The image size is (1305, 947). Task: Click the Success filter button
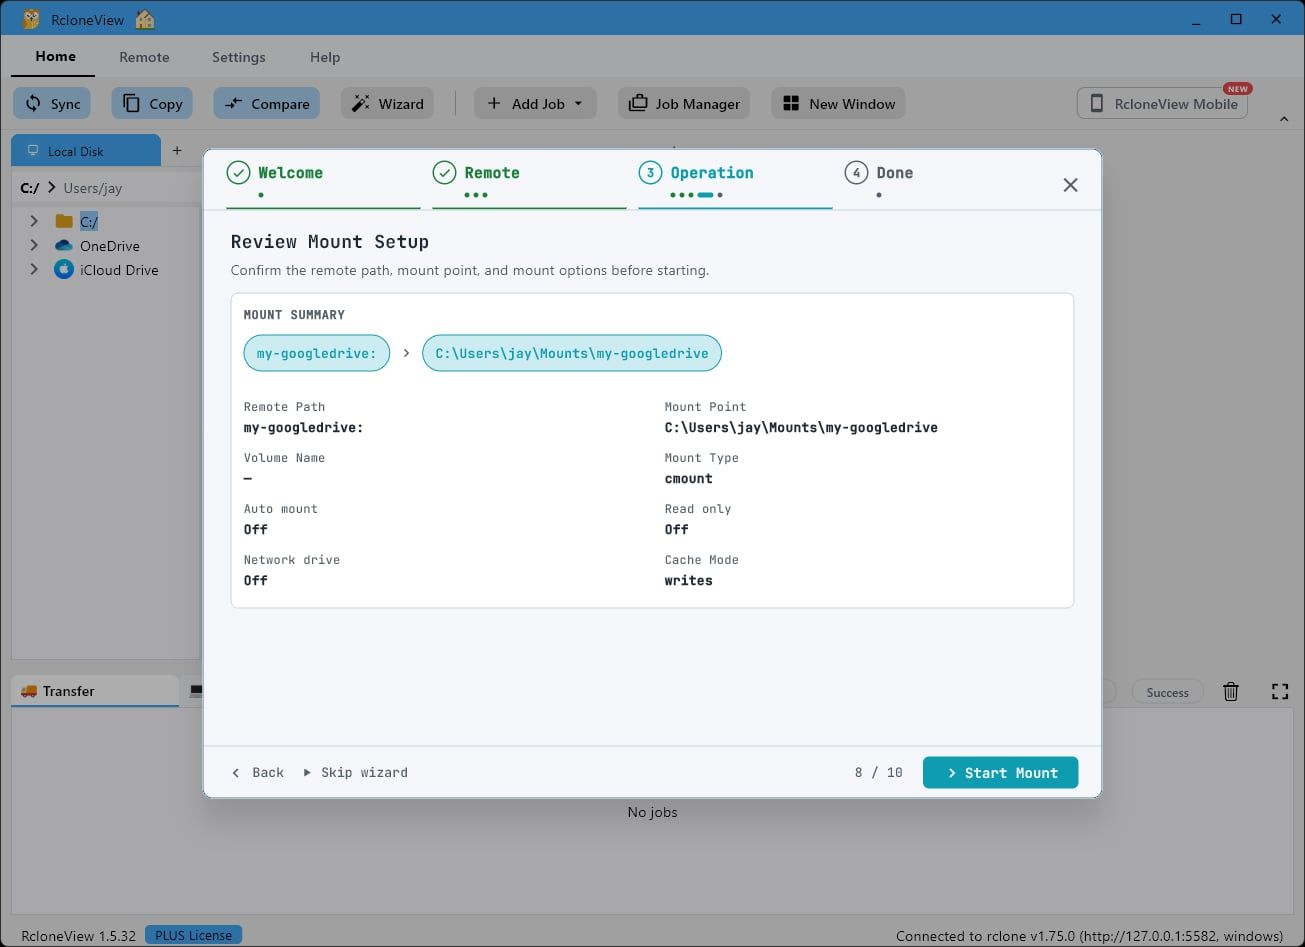[1167, 692]
